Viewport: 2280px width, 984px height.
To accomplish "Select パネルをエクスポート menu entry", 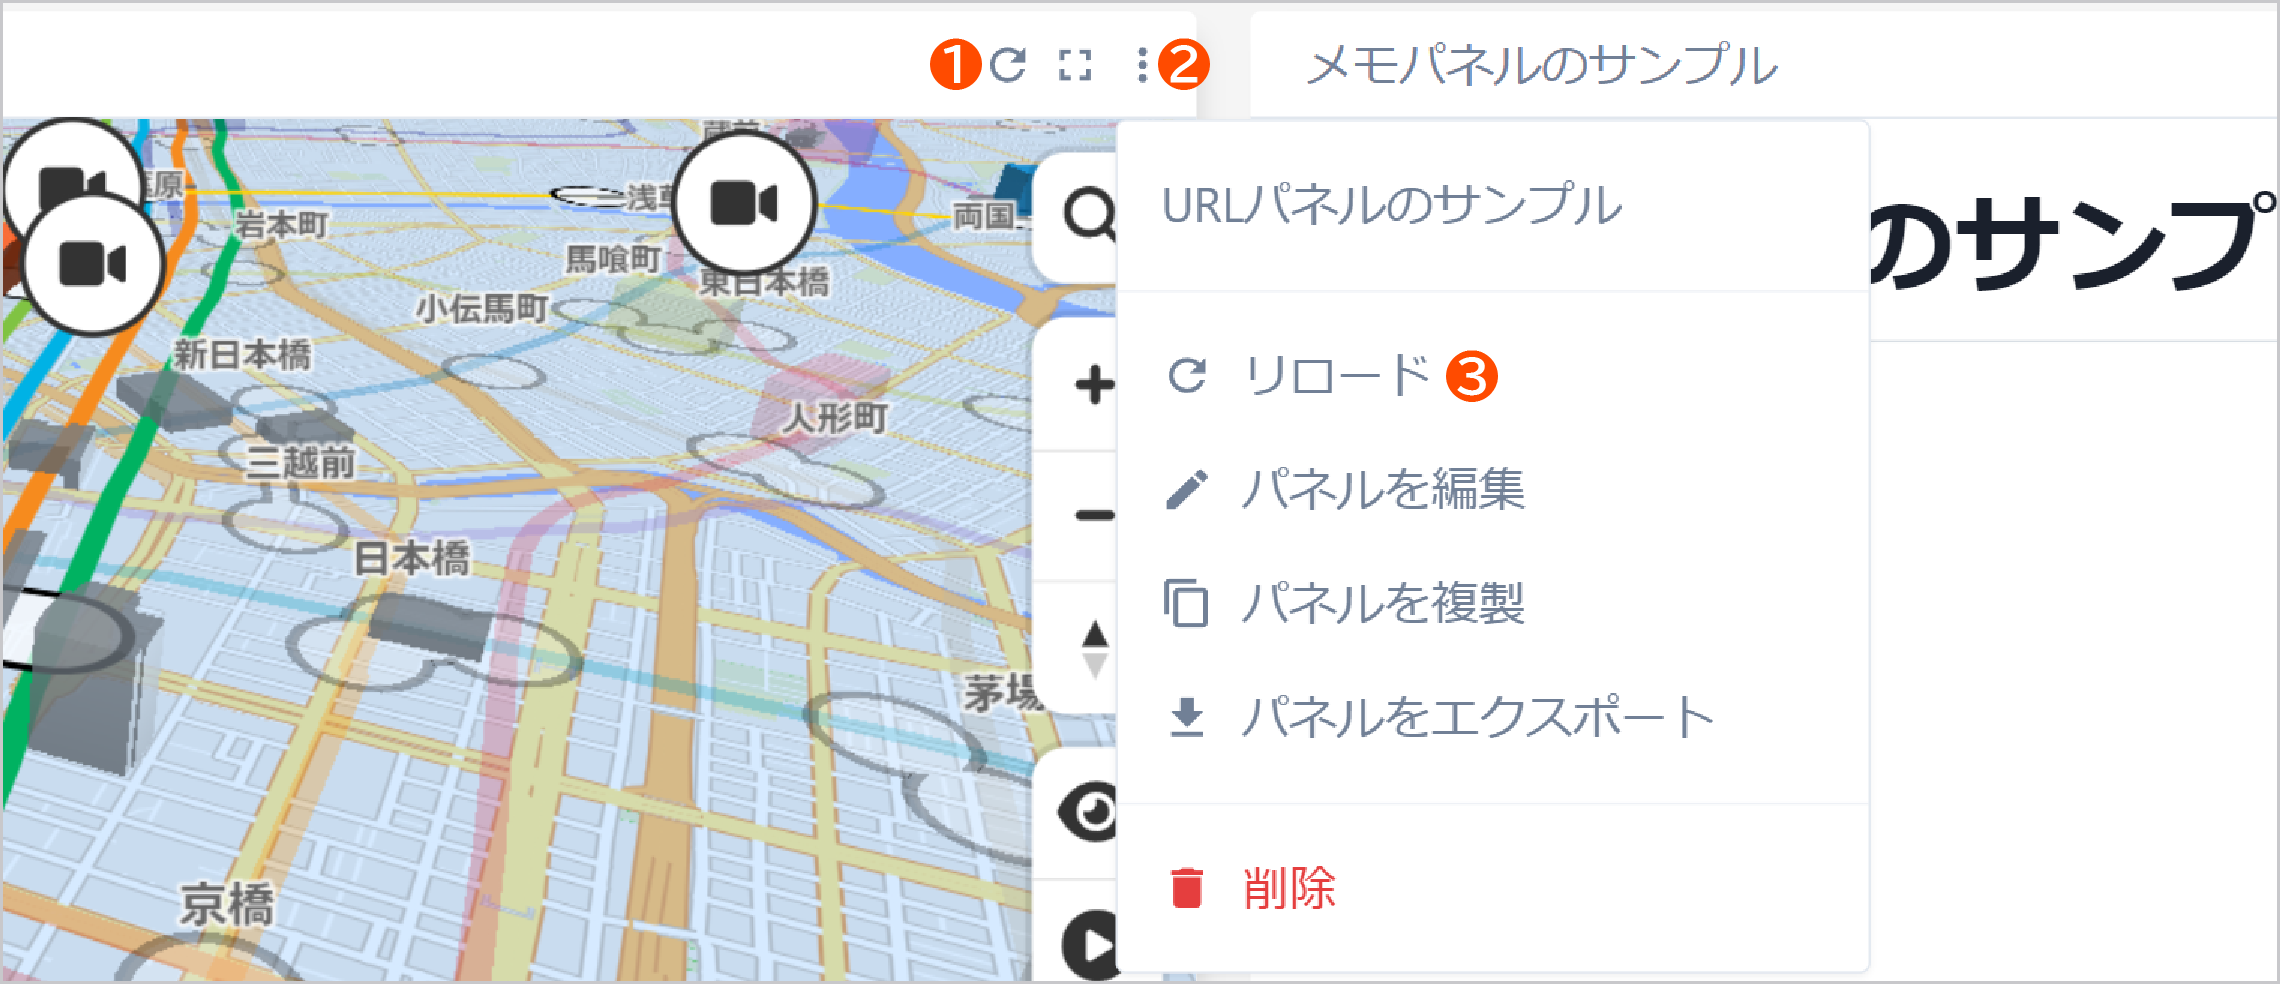I will (x=1492, y=717).
